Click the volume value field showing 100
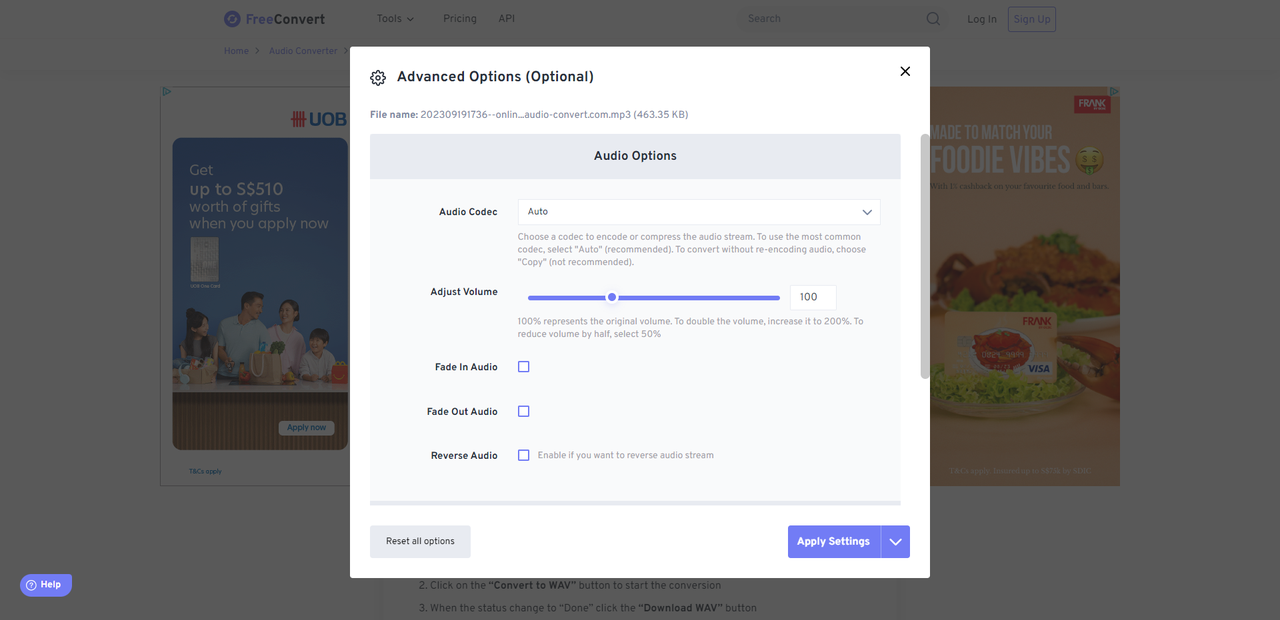 point(813,297)
